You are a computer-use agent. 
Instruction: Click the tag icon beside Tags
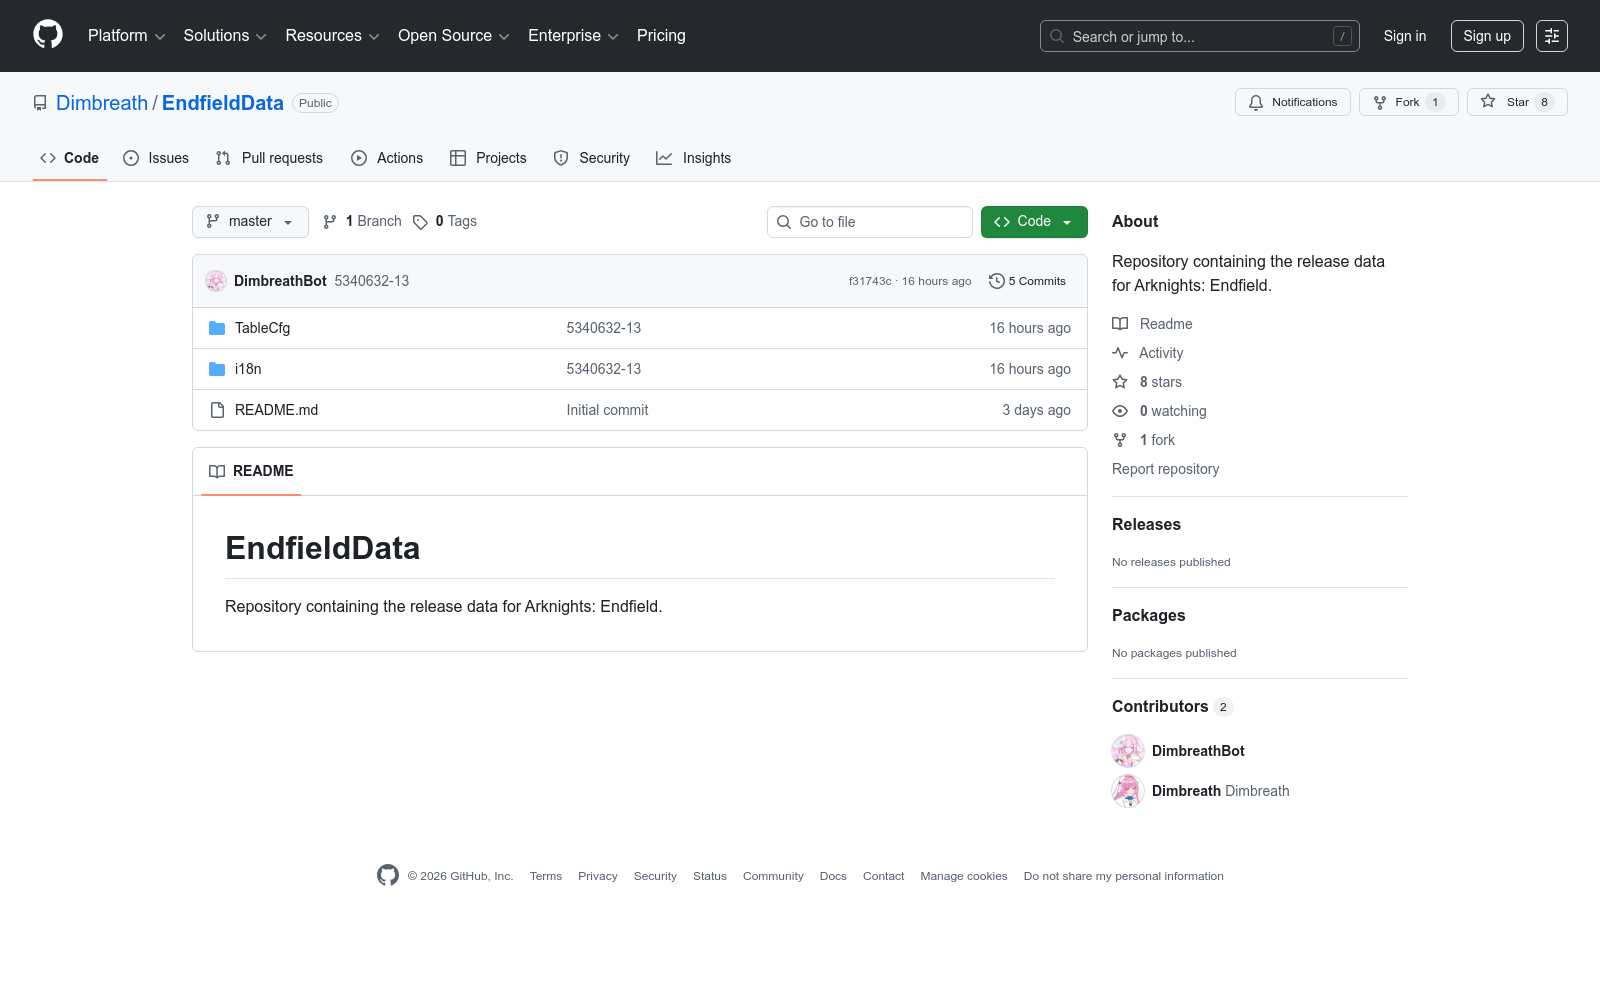tap(421, 222)
